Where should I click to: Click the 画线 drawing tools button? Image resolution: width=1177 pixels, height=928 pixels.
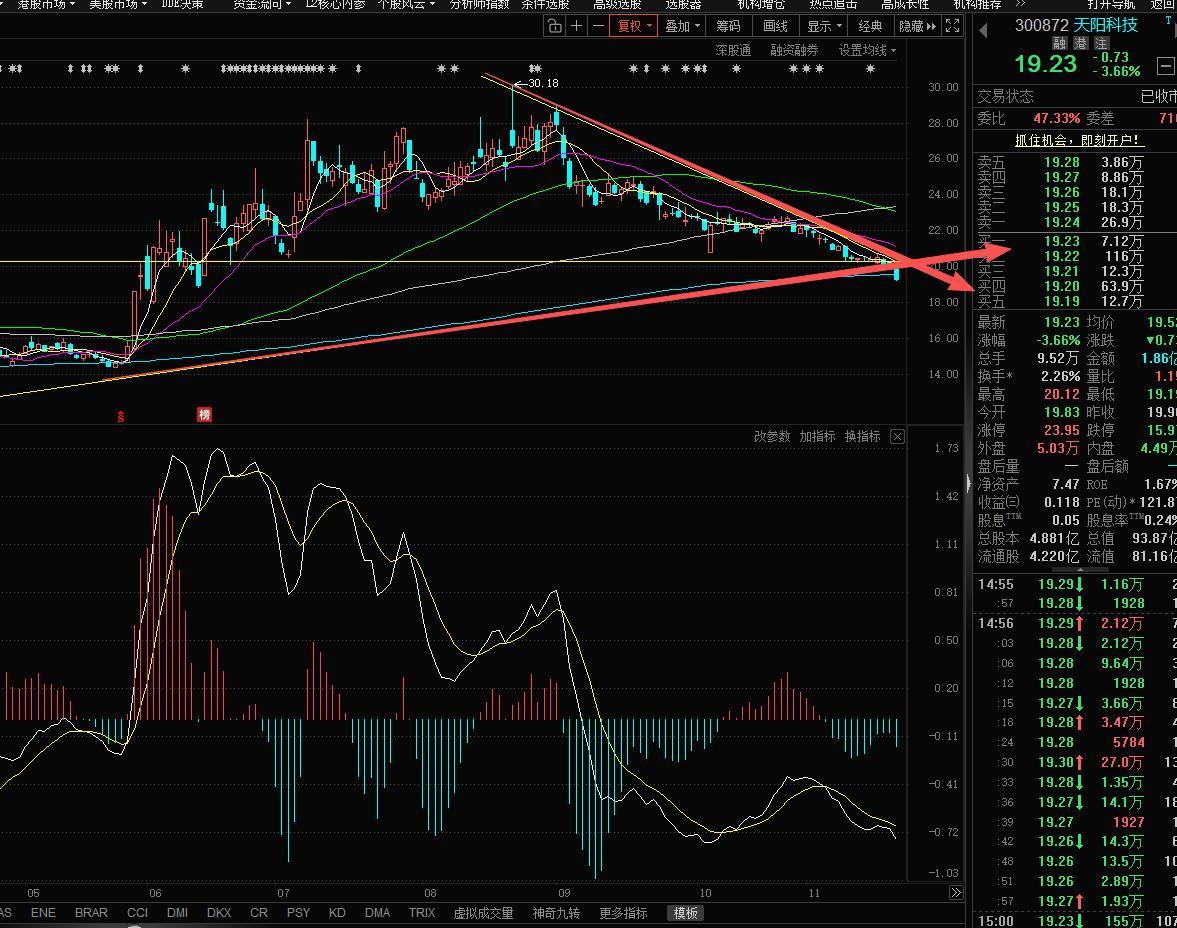tap(775, 26)
